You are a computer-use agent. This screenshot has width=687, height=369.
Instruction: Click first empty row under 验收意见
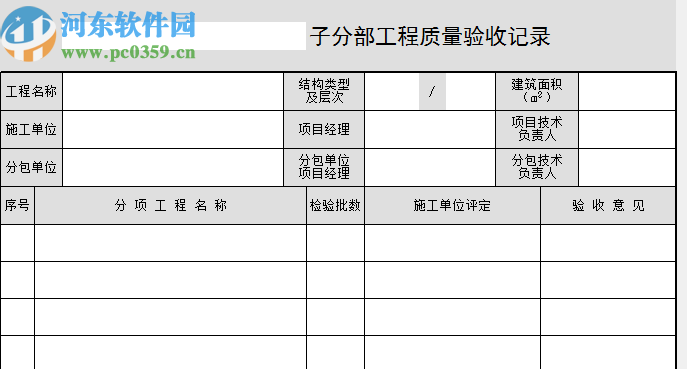[608, 243]
